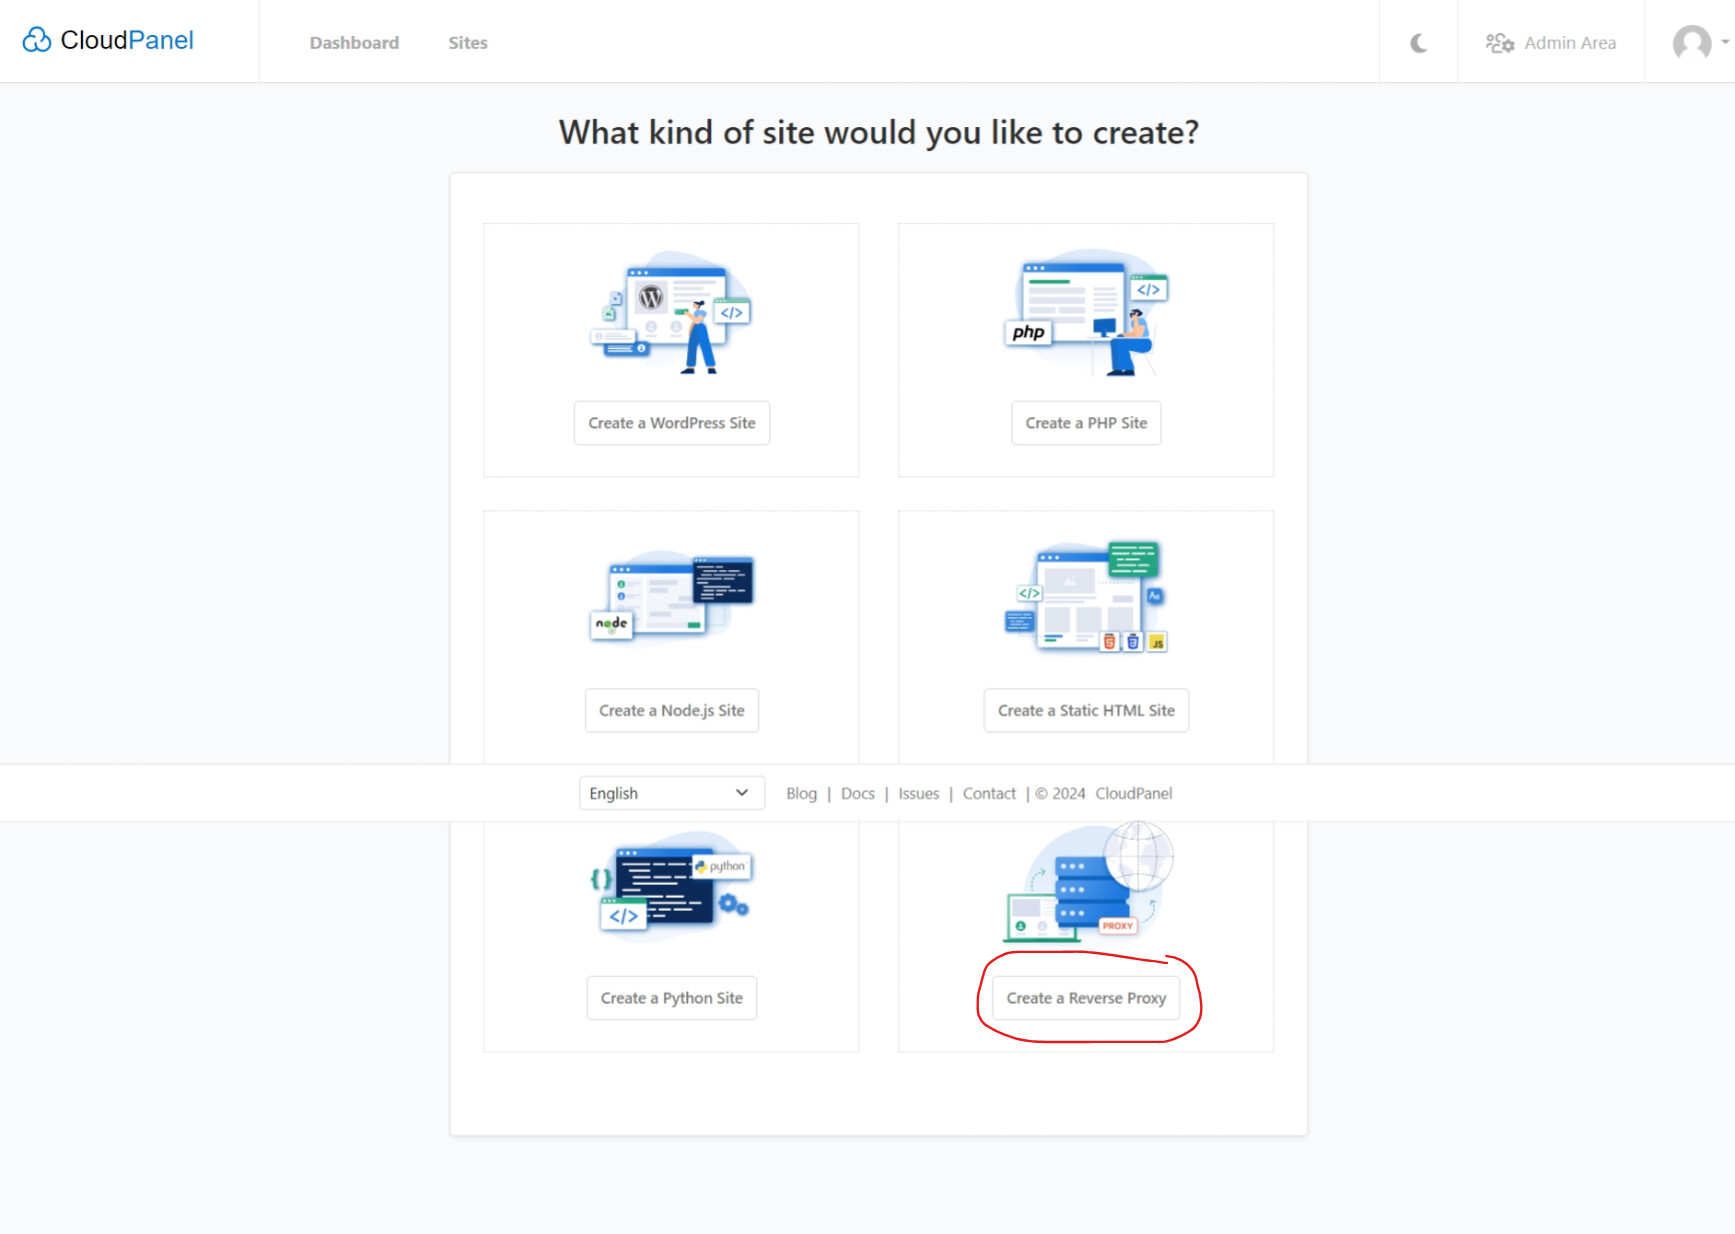Click the CloudPanel logo
The image size is (1735, 1234).
click(x=108, y=40)
